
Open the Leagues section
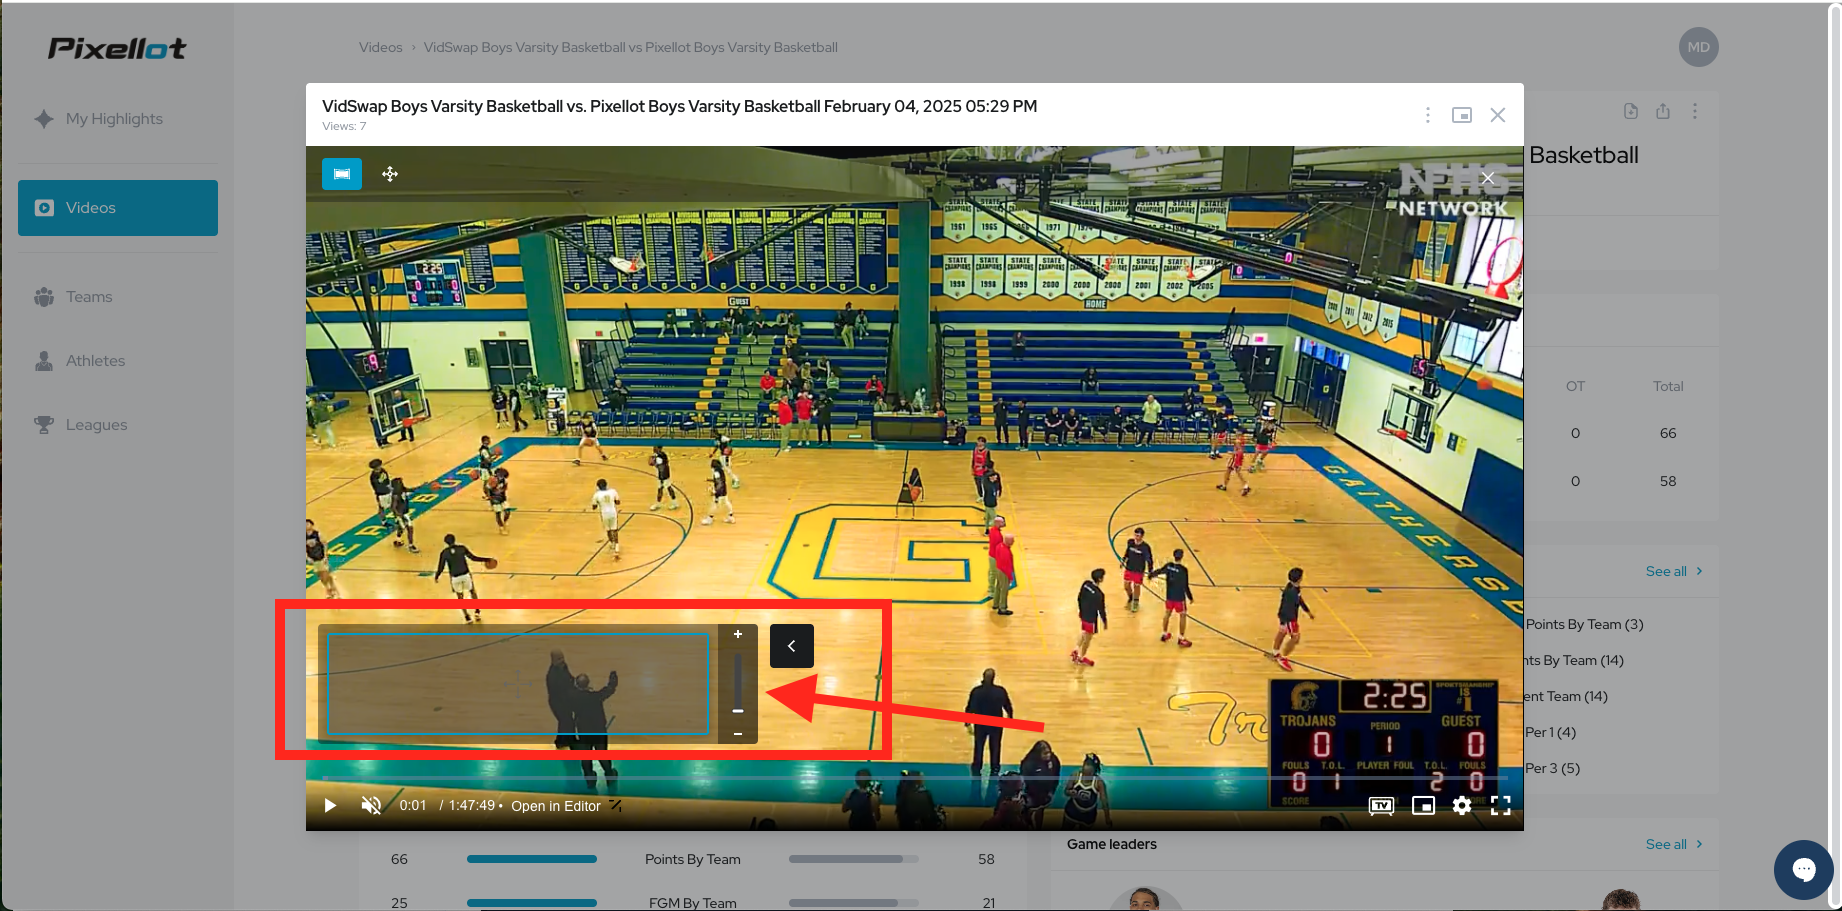point(81,425)
